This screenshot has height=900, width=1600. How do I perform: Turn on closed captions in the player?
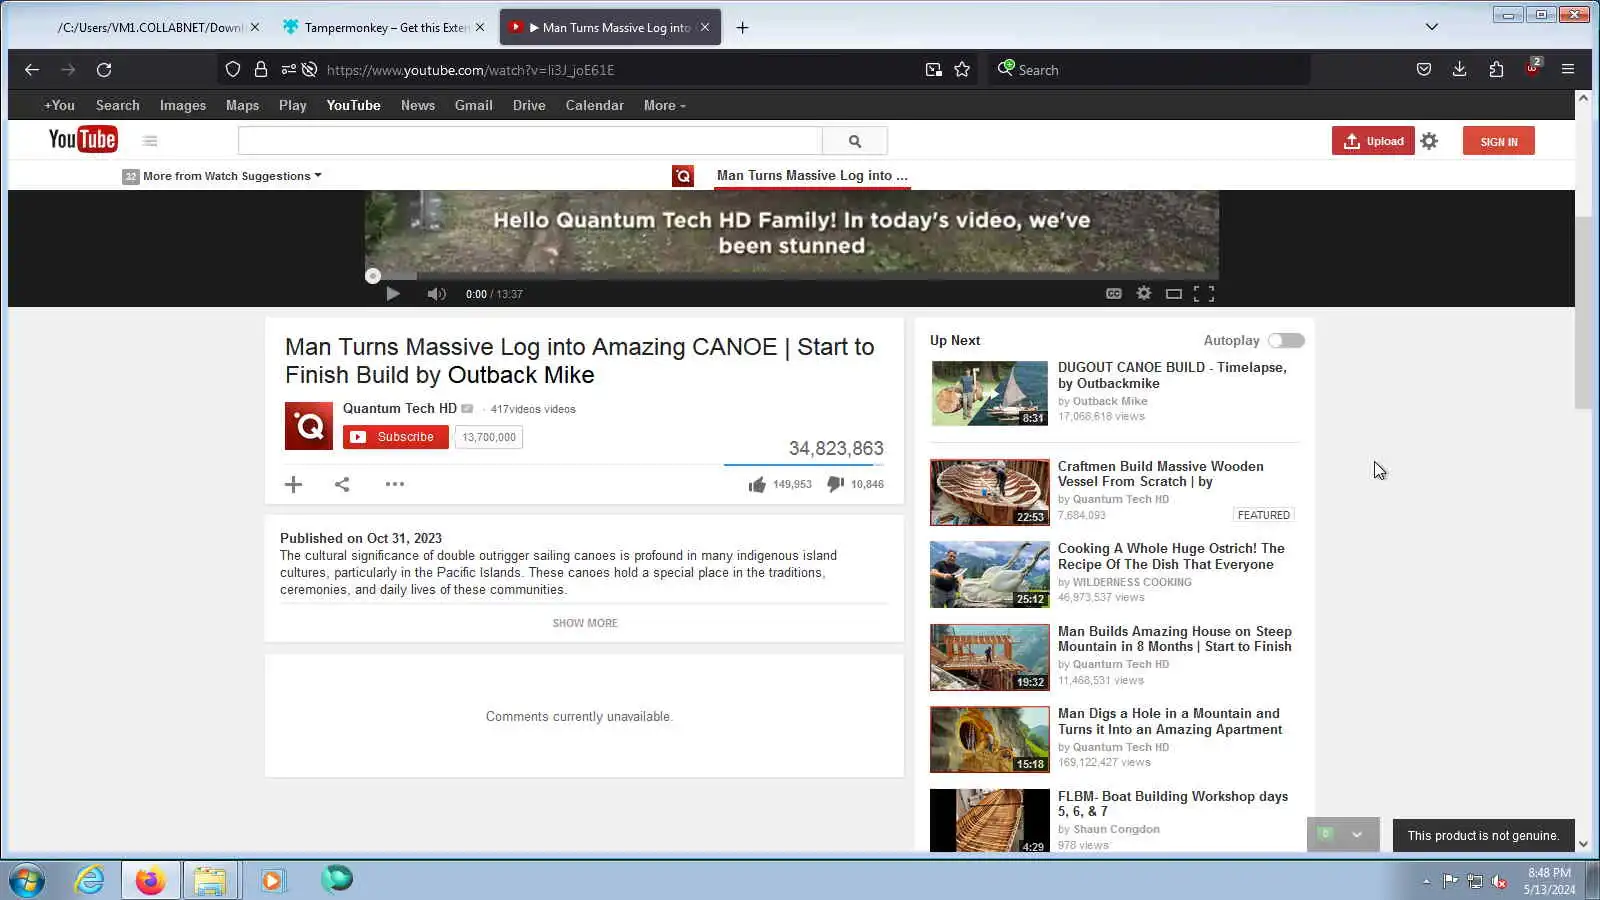[x=1114, y=294]
